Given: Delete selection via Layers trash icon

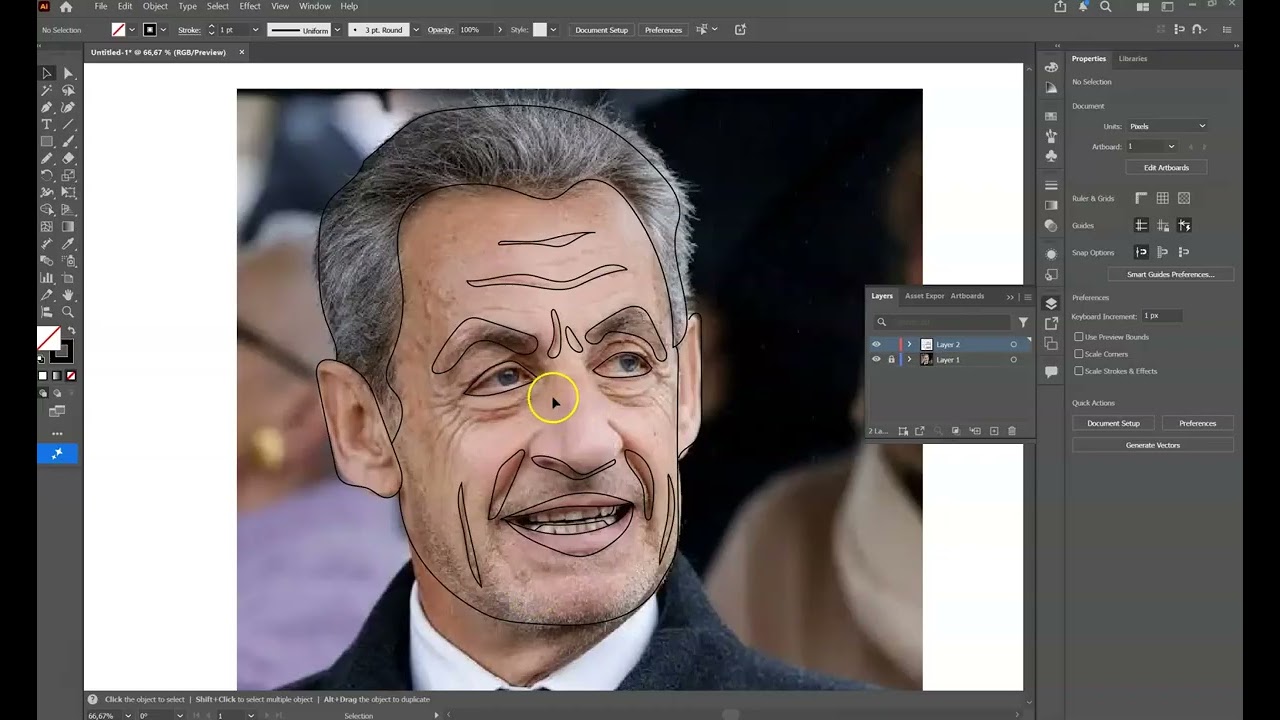Looking at the screenshot, I should [1012, 431].
